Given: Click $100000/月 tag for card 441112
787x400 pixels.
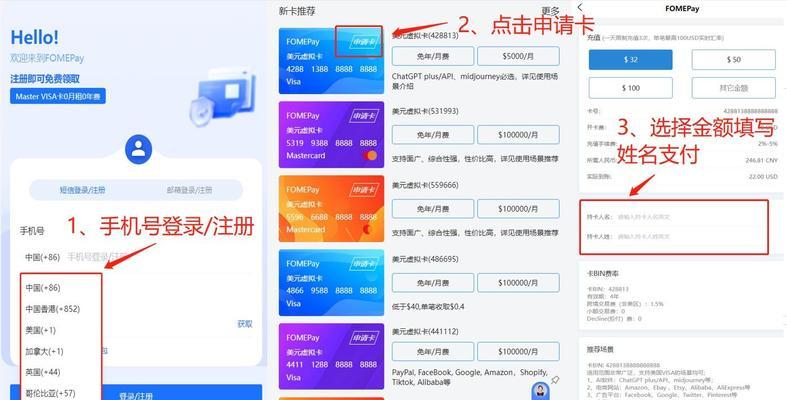Looking at the screenshot, I should tap(518, 352).
